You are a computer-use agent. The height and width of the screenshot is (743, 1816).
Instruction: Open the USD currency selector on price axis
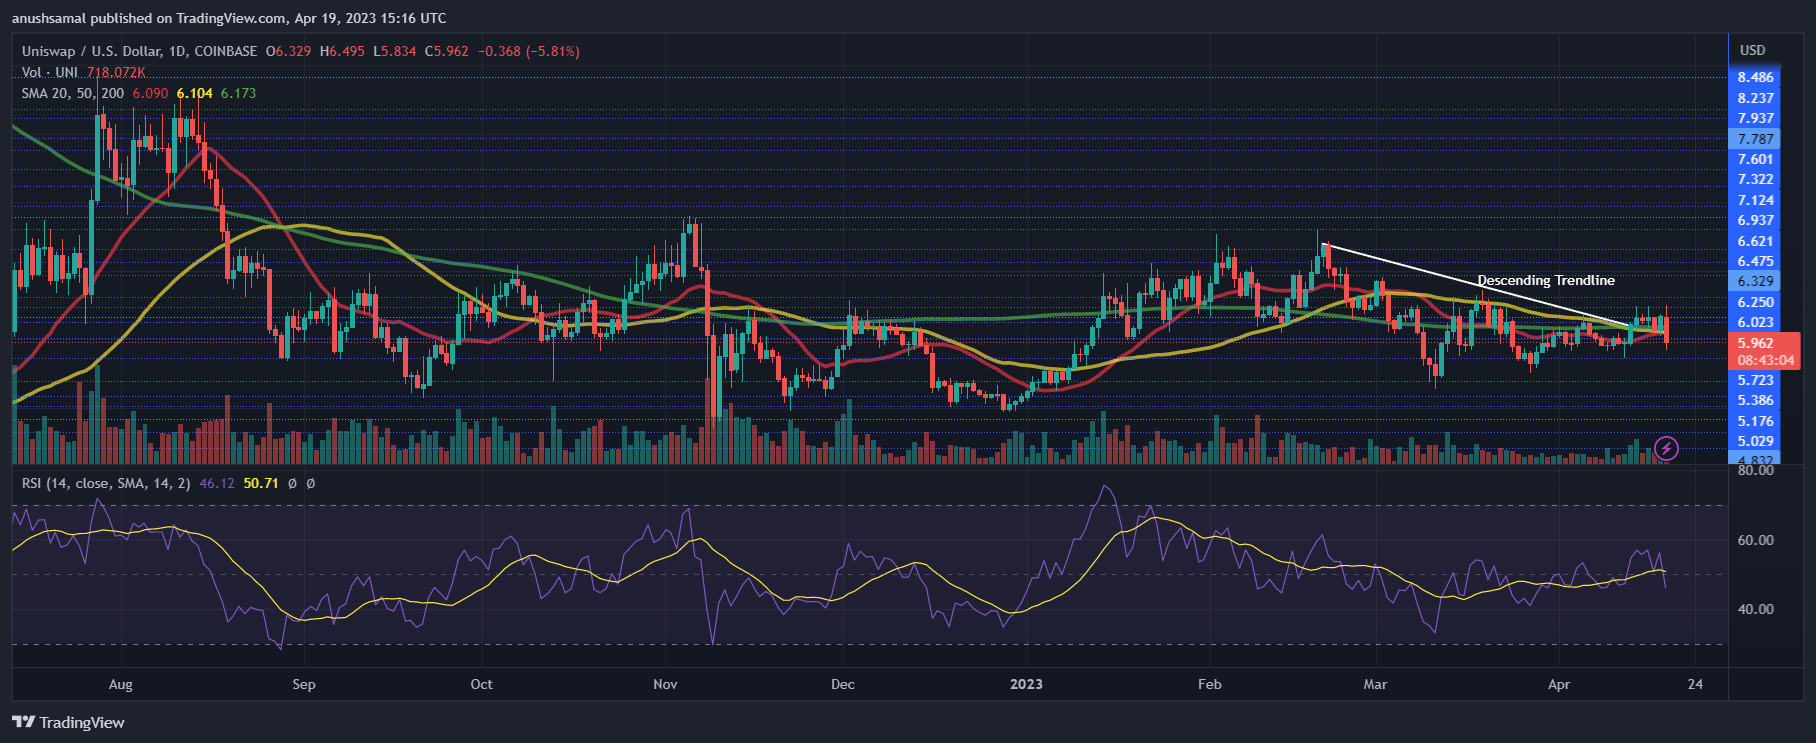pyautogui.click(x=1752, y=50)
